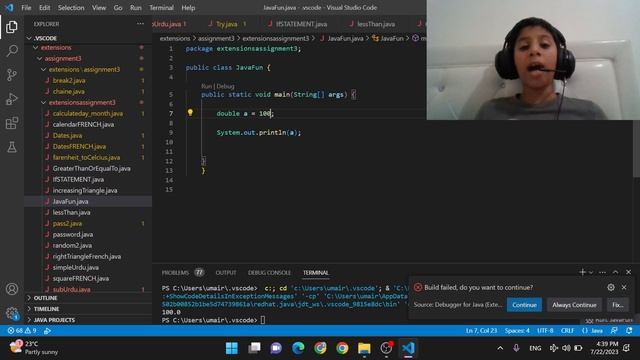Open notification settings gear in Build failed popup

(x=611, y=287)
